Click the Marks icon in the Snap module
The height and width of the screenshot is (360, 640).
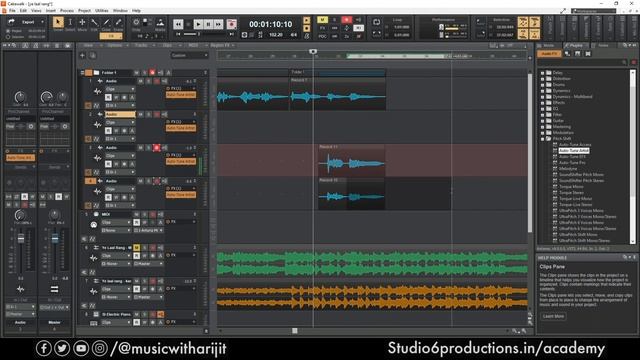[x=160, y=22]
